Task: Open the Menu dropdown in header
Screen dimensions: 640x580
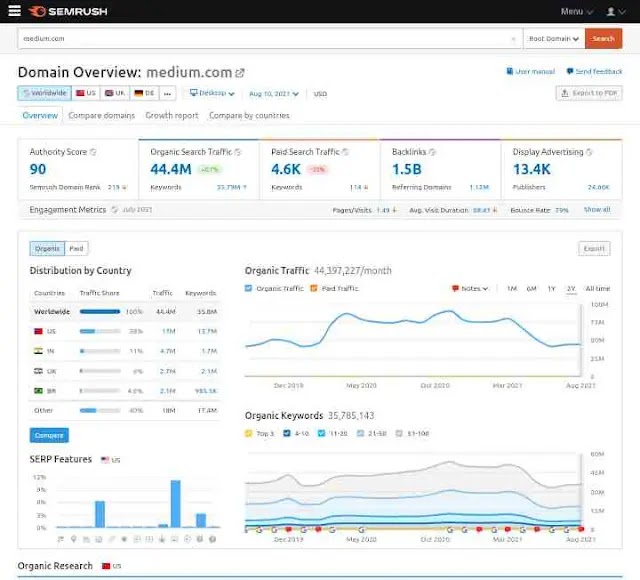Action: (x=577, y=11)
